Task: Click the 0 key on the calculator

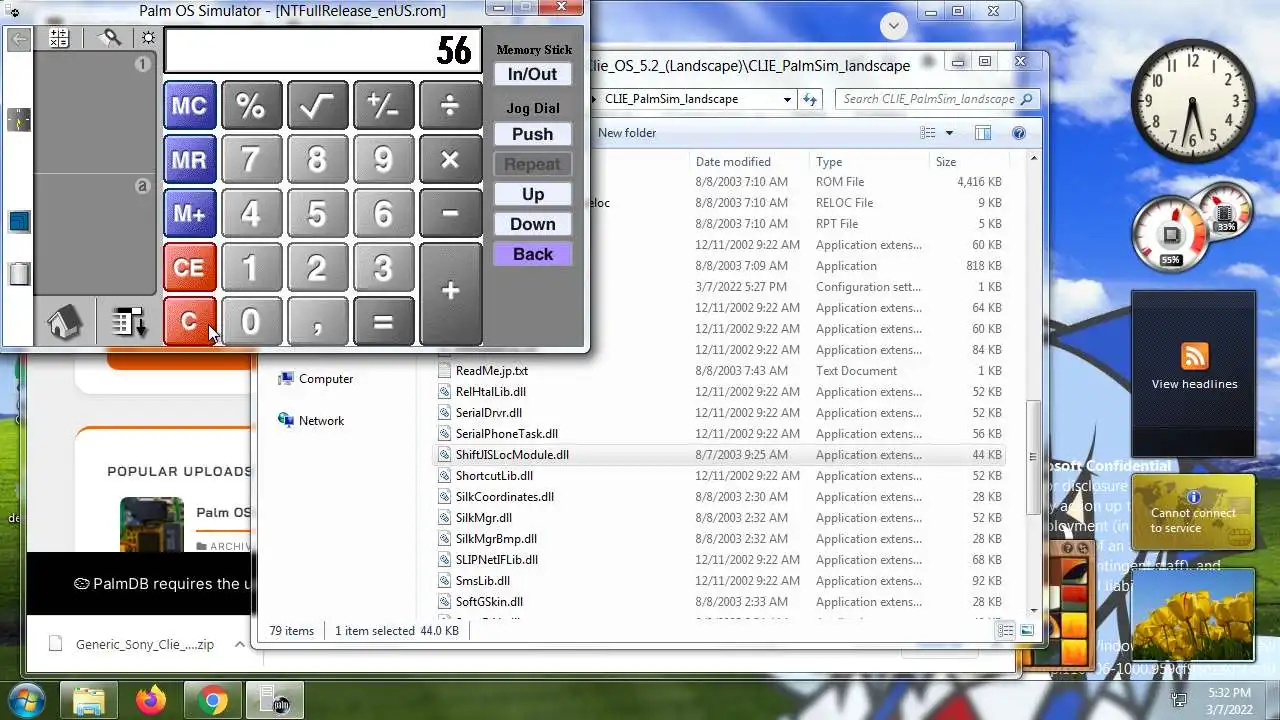Action: [251, 321]
